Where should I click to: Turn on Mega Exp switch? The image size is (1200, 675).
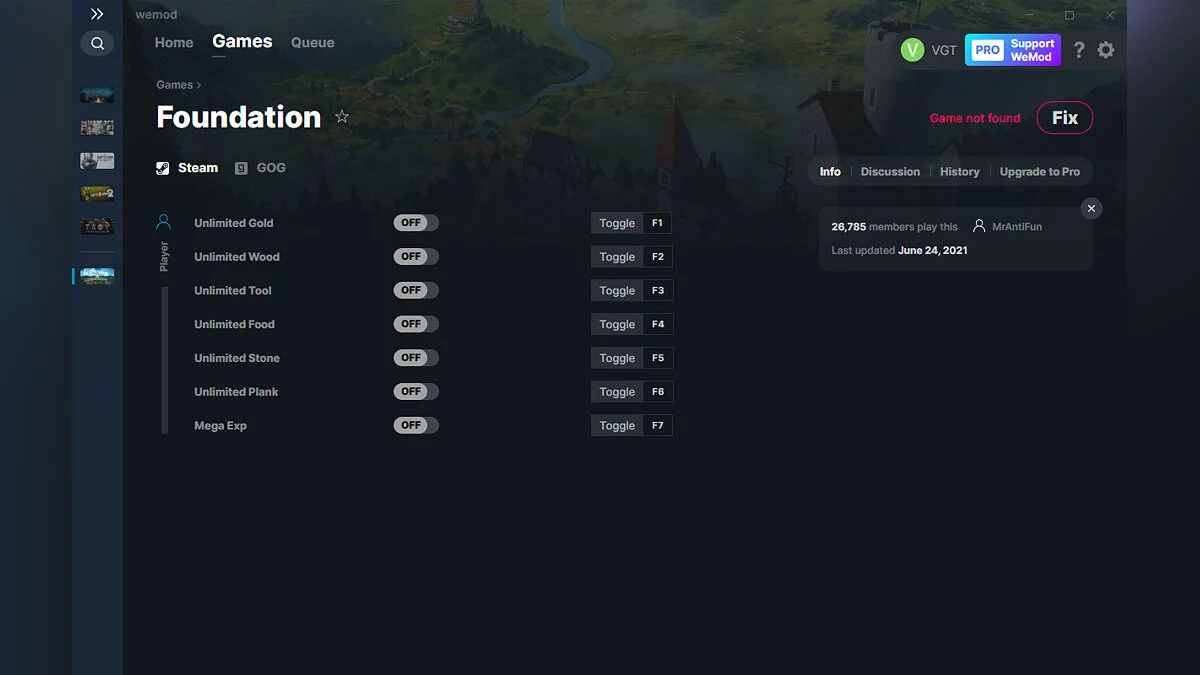click(416, 425)
